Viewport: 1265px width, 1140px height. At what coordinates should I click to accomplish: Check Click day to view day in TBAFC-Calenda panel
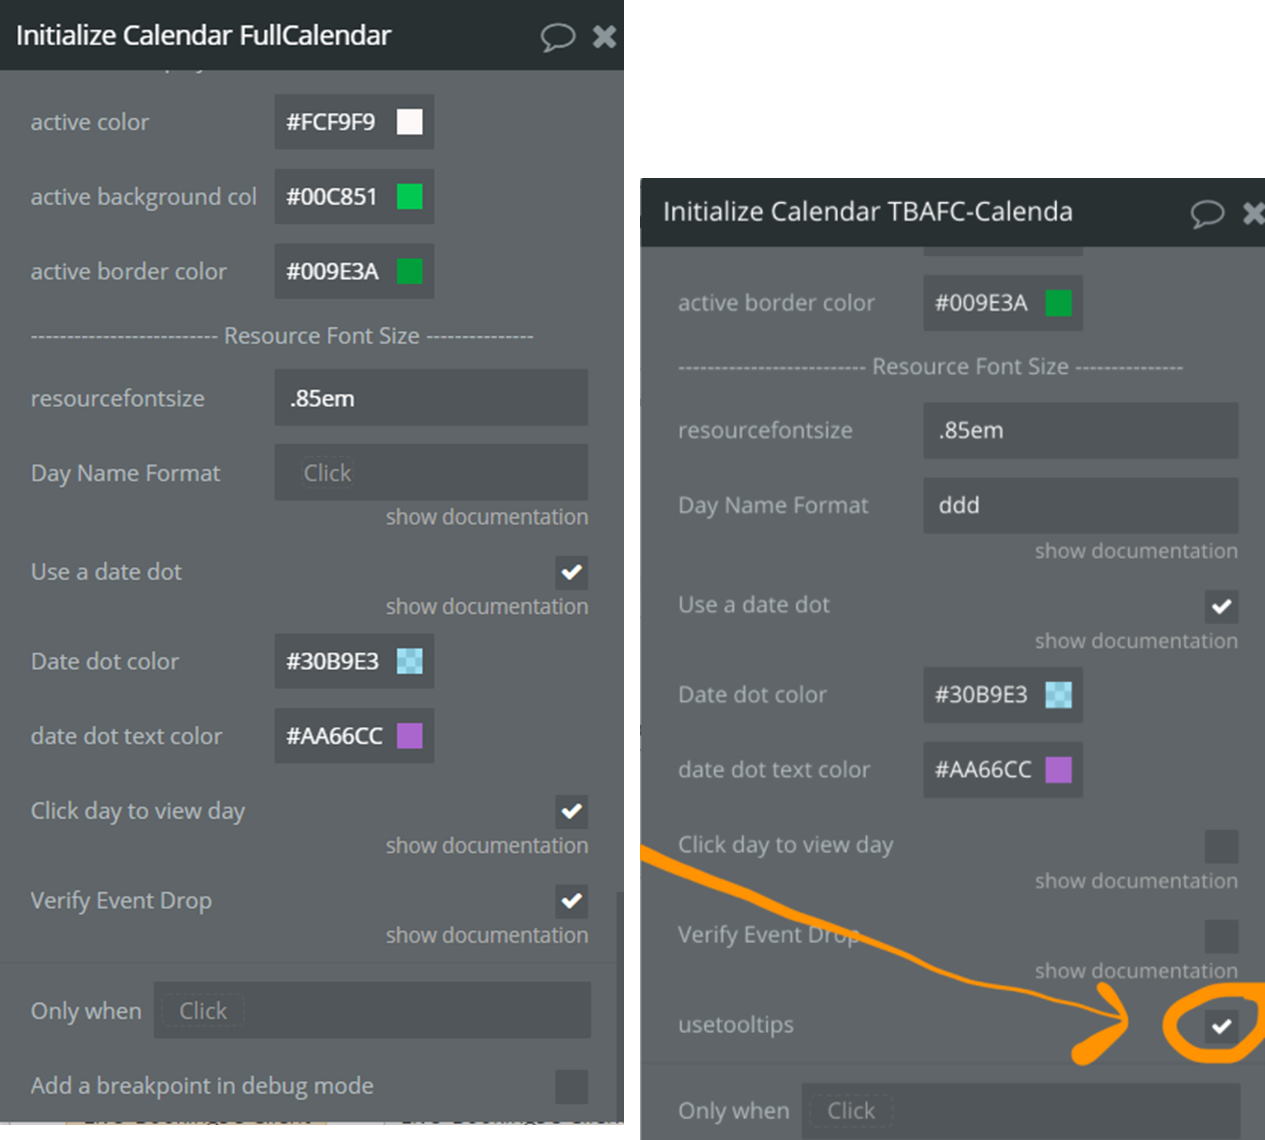1221,846
